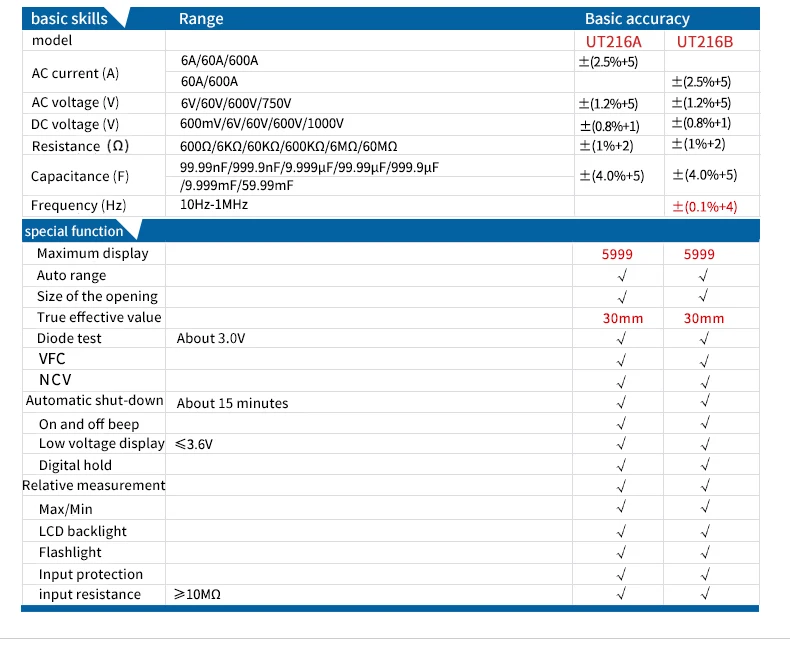Click UT216B check mark for Max/Min

tap(705, 506)
